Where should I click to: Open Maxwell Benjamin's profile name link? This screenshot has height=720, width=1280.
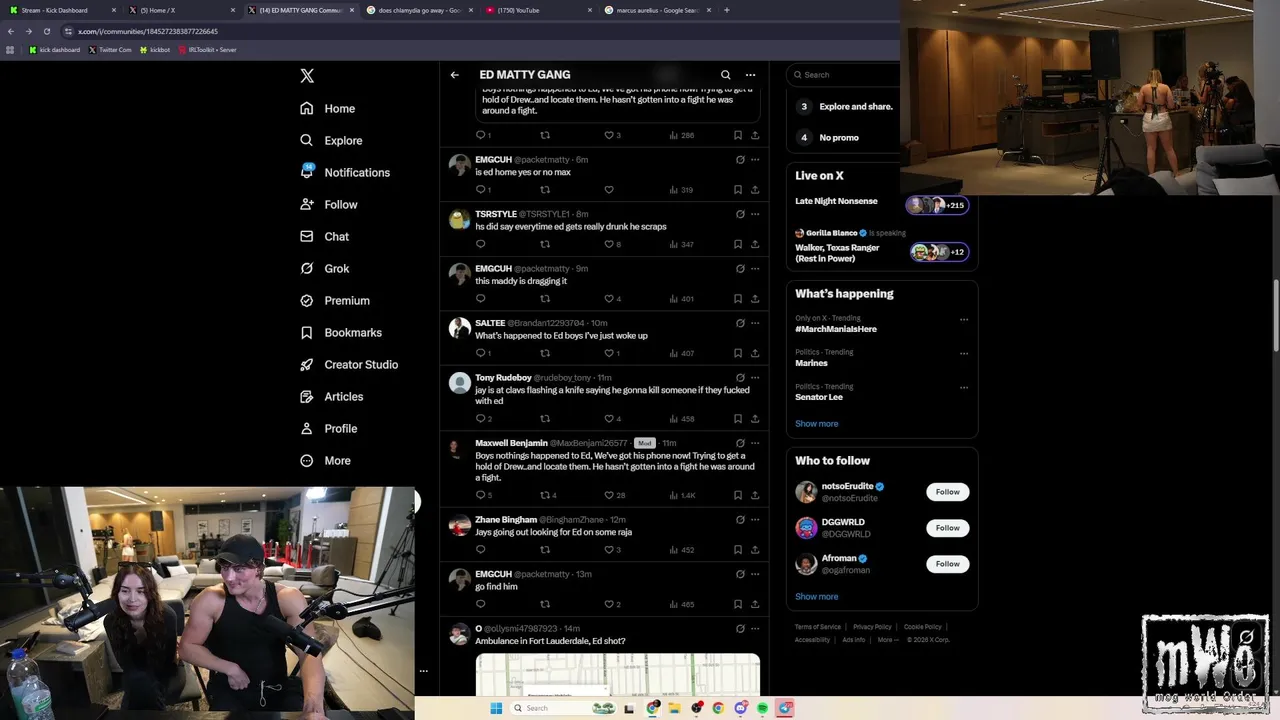coord(511,443)
